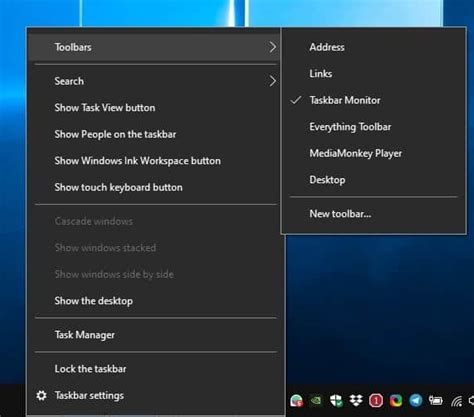Screen dimensions: 474x417
Task: Choose Show the desktop
Action: pos(156,301)
